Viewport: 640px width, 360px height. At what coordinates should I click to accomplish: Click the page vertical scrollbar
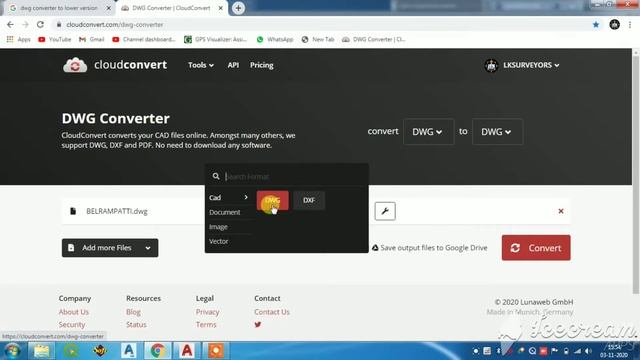click(636, 176)
